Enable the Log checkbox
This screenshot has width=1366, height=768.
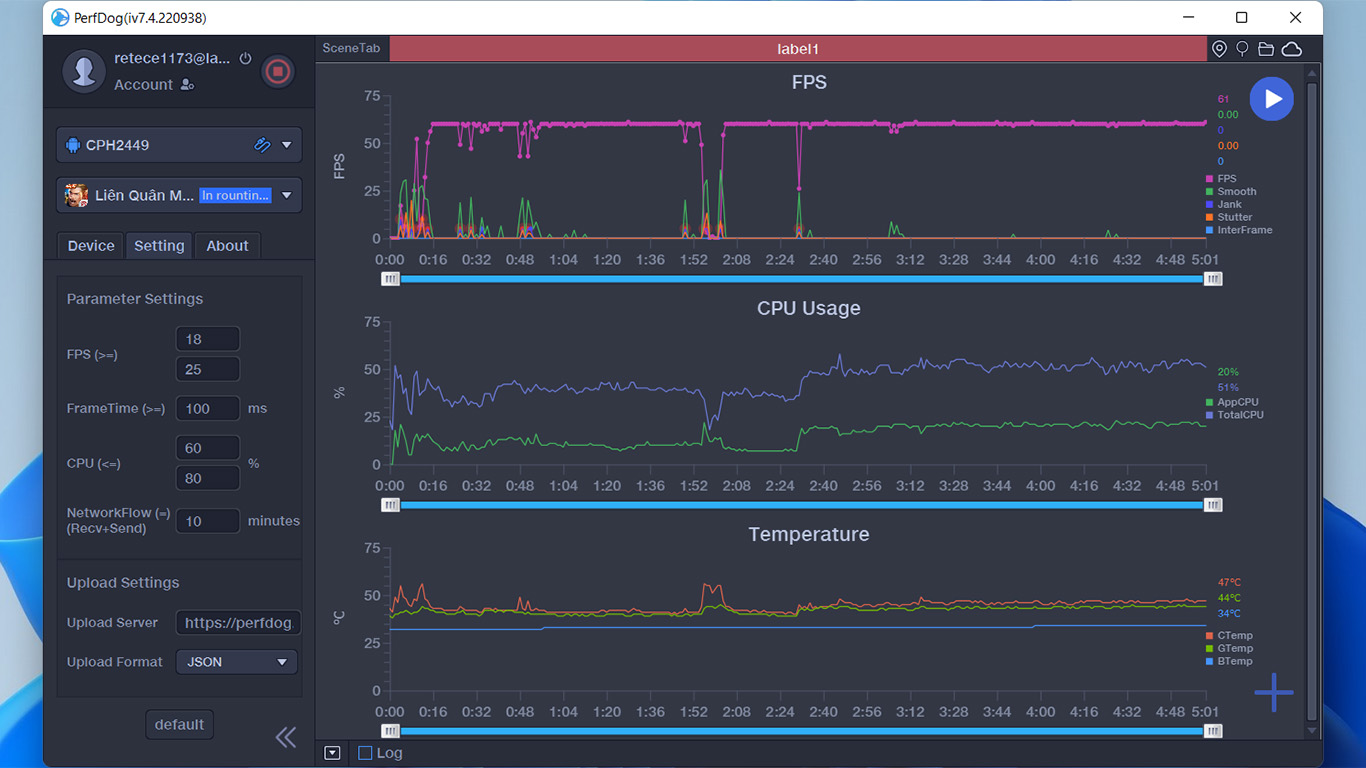point(365,753)
